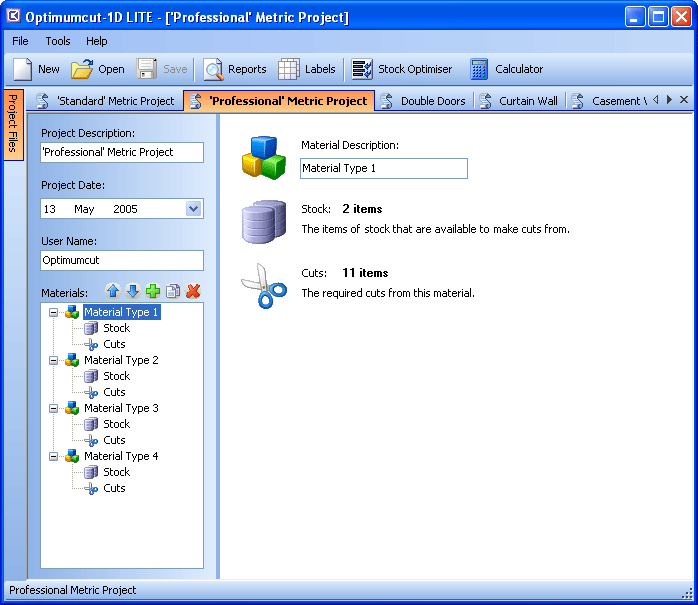Click the Material Type 2 cubes icon
This screenshot has width=698, height=605.
click(72, 360)
